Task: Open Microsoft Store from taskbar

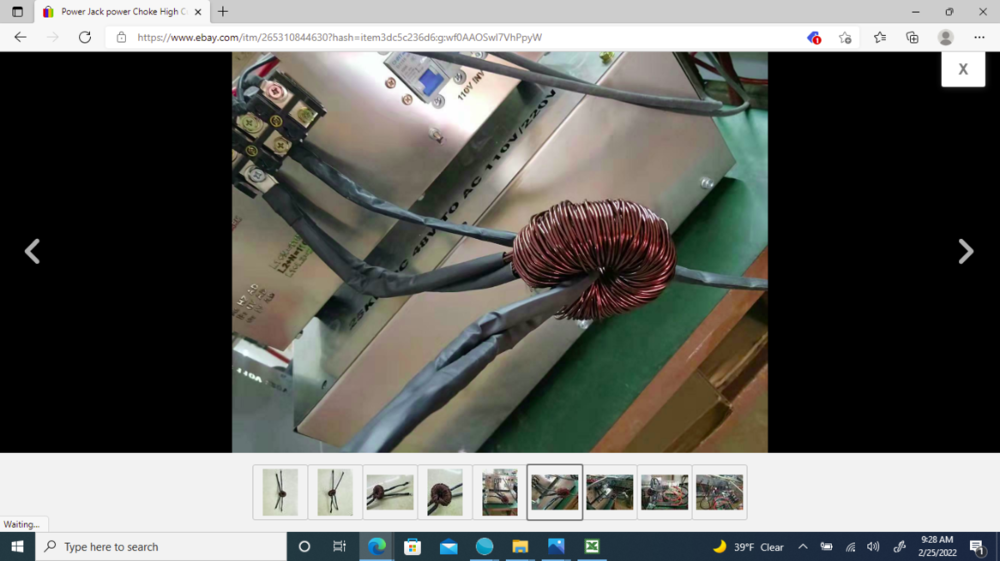Action: (x=413, y=546)
